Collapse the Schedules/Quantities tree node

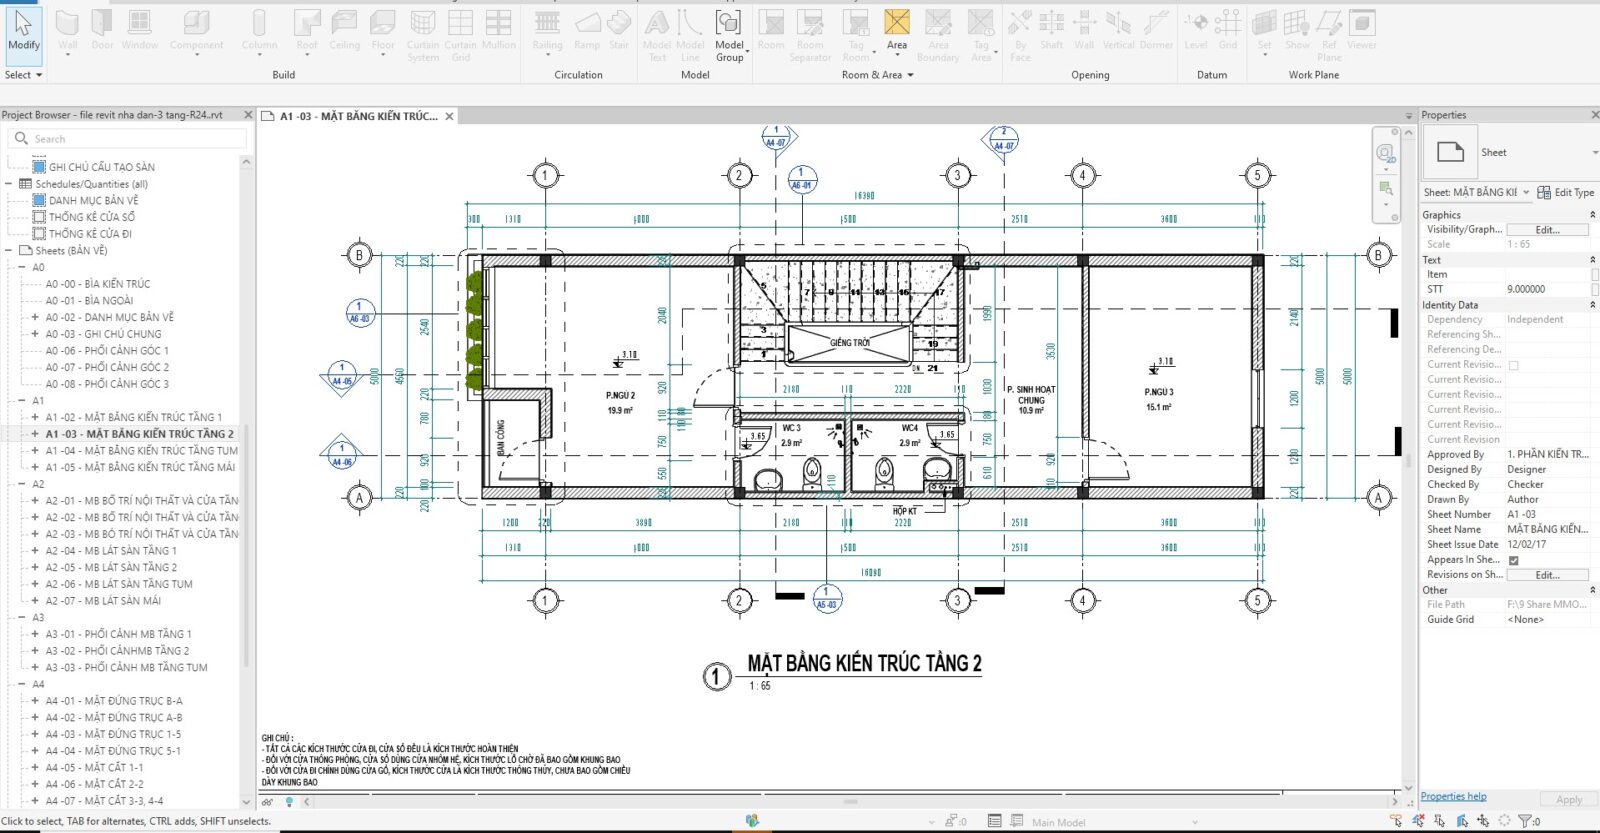click(9, 184)
